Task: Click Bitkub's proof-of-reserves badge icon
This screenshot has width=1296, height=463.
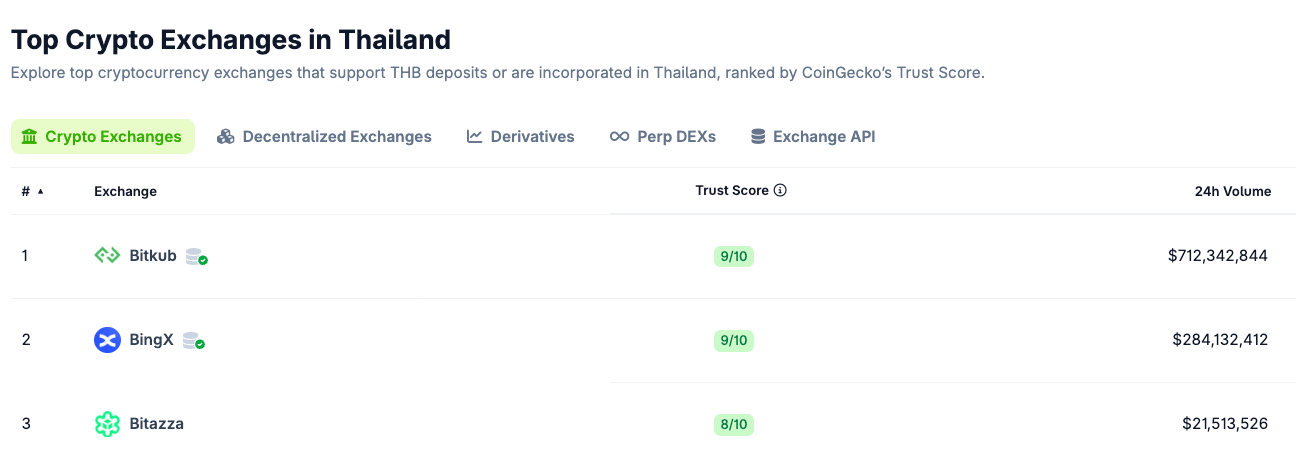Action: click(x=197, y=257)
